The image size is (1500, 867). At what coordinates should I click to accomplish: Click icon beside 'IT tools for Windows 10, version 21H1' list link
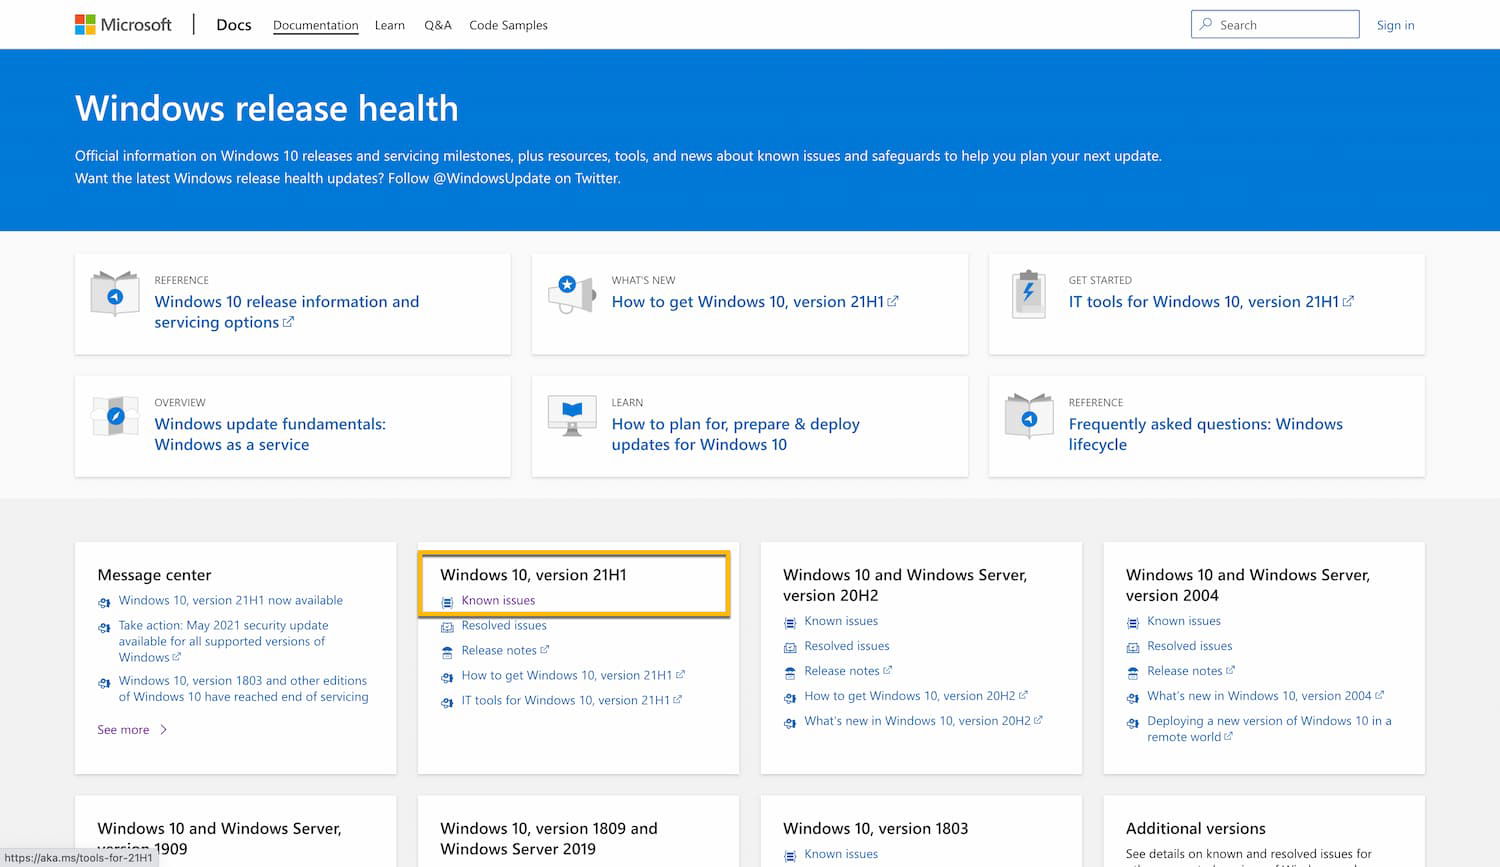pos(447,702)
